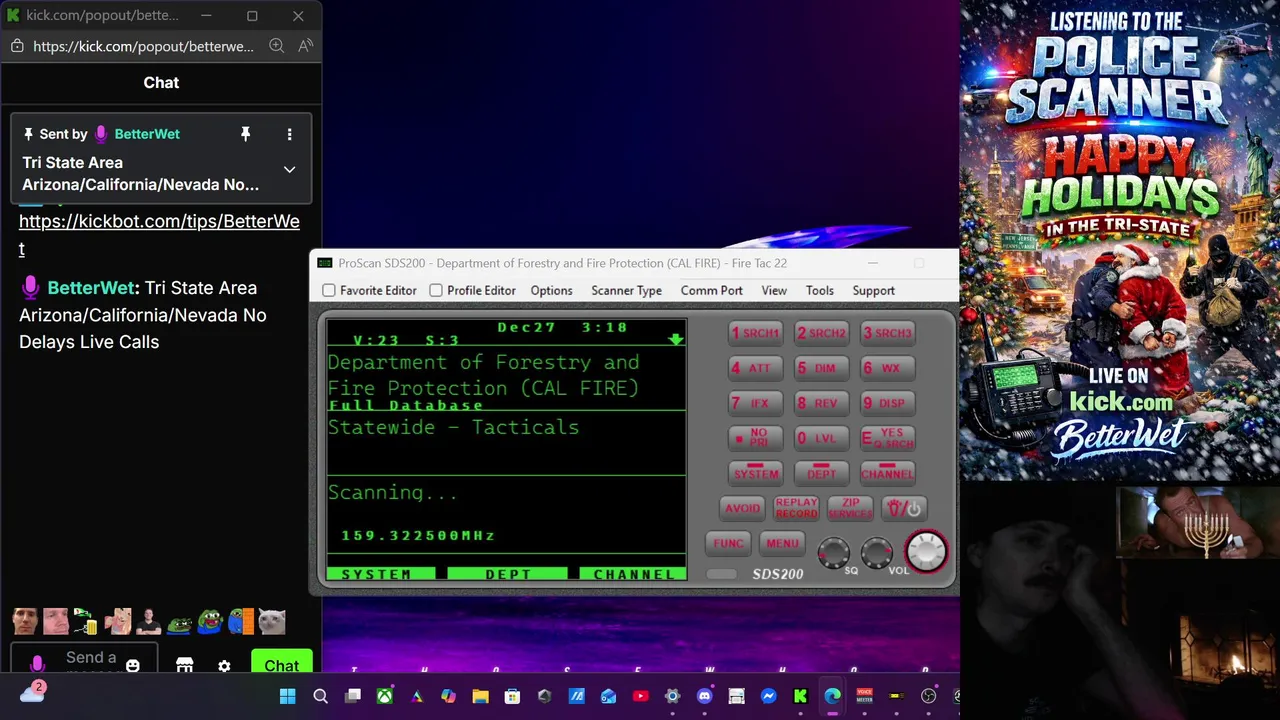Viewport: 1280px width, 720px height.
Task: Tap the 2 SRCH2 keypad button
Action: pyautogui.click(x=821, y=333)
